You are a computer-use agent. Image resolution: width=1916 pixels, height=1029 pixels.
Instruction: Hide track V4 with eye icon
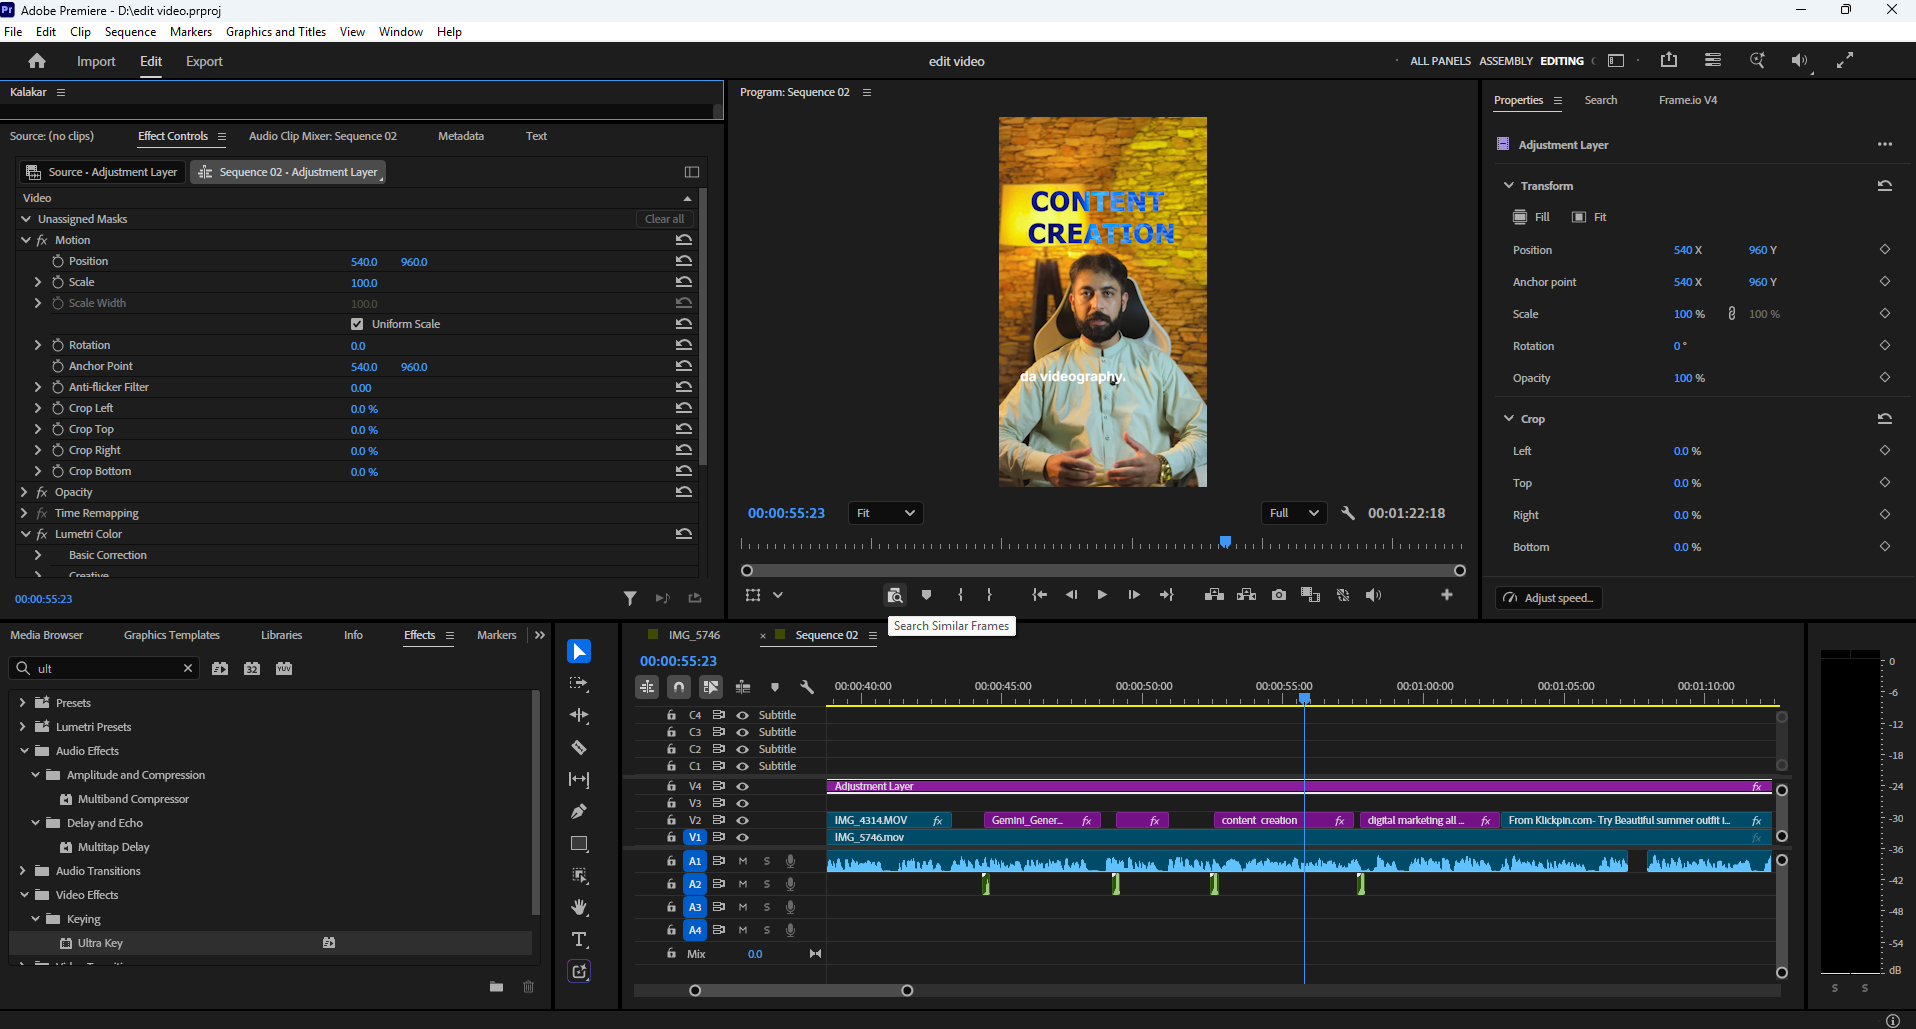[x=743, y=786]
